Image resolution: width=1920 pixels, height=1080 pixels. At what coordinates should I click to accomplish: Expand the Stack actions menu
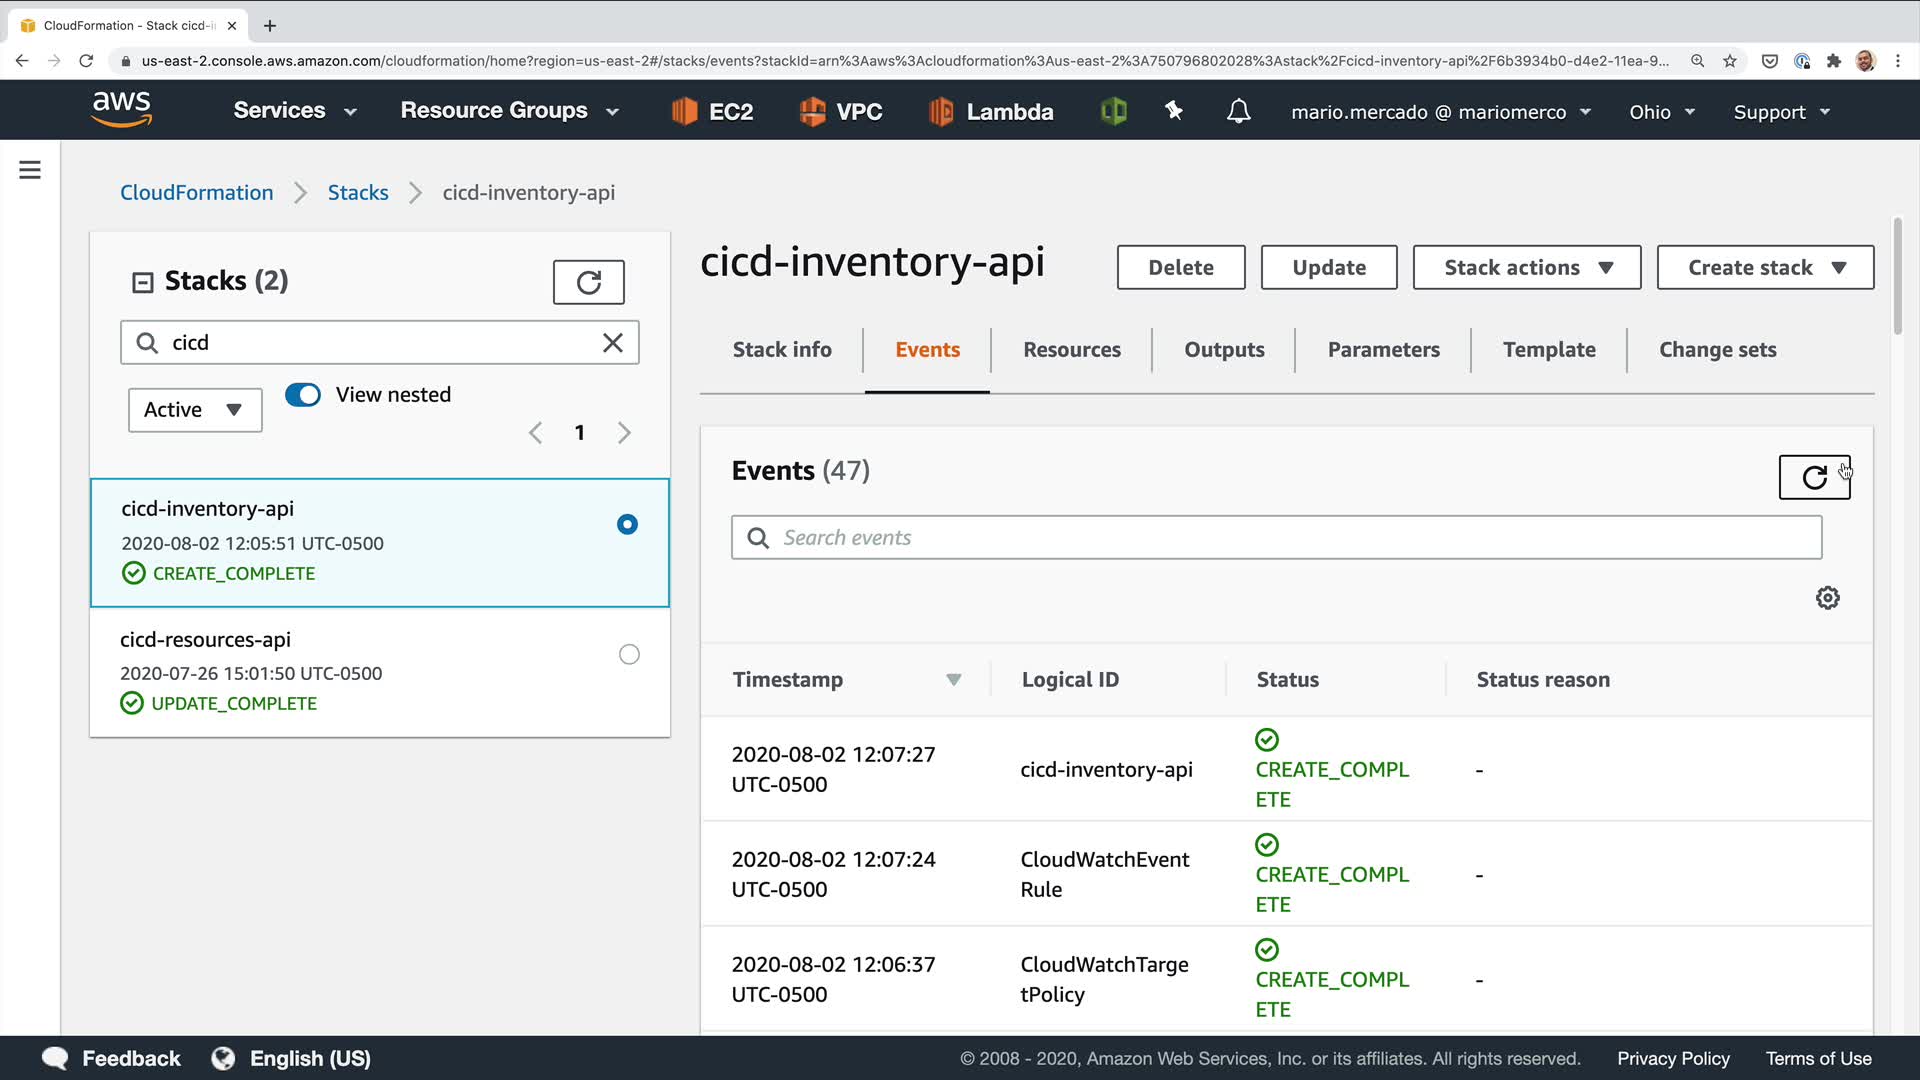pyautogui.click(x=1526, y=268)
